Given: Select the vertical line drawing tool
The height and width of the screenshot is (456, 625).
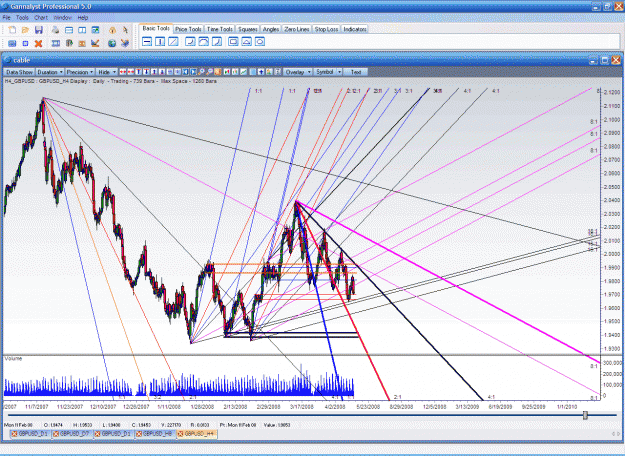Looking at the screenshot, I should (160, 41).
